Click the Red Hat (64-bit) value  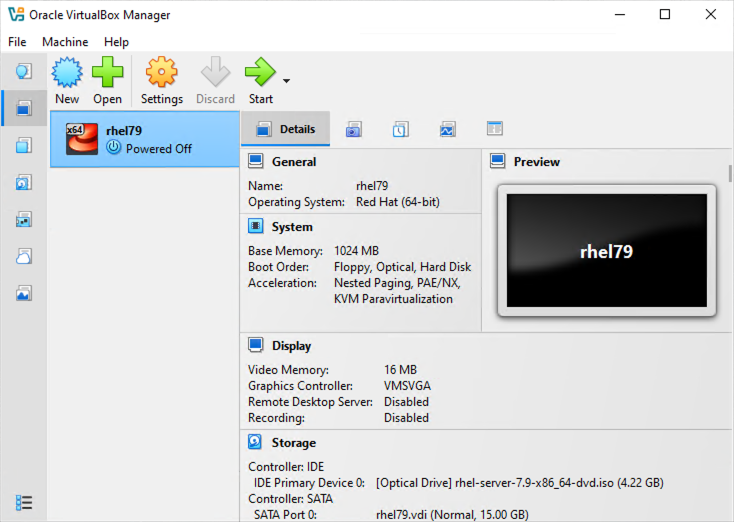[398, 202]
